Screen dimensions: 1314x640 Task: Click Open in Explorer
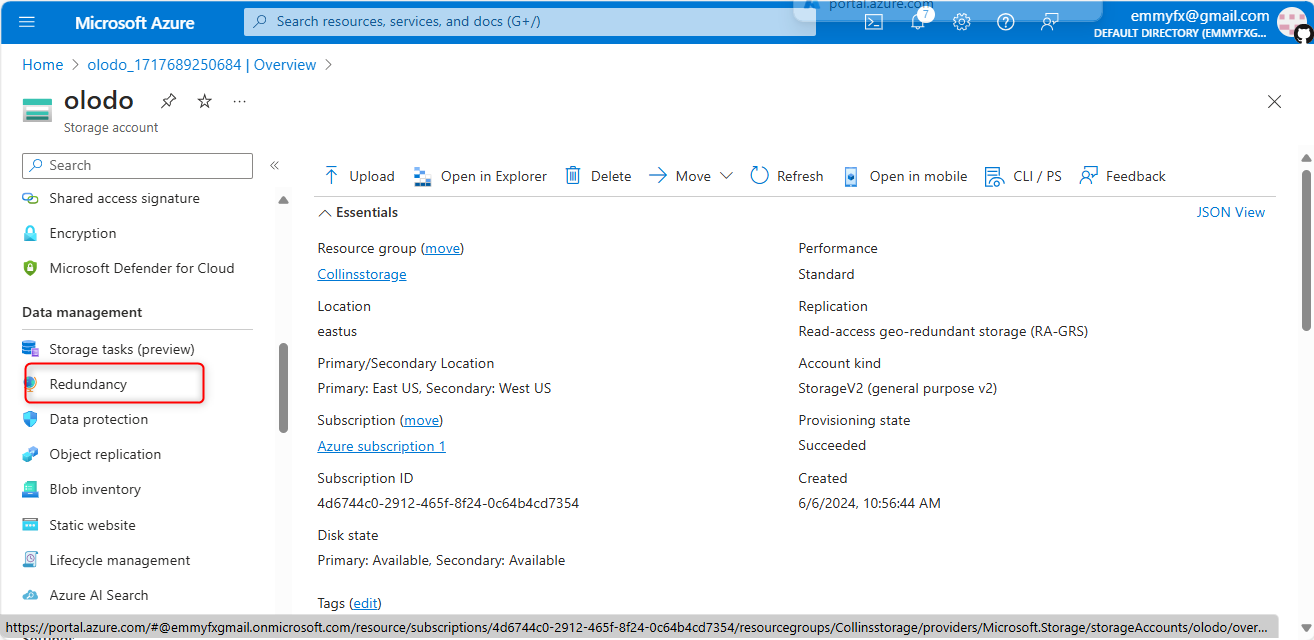click(x=480, y=176)
